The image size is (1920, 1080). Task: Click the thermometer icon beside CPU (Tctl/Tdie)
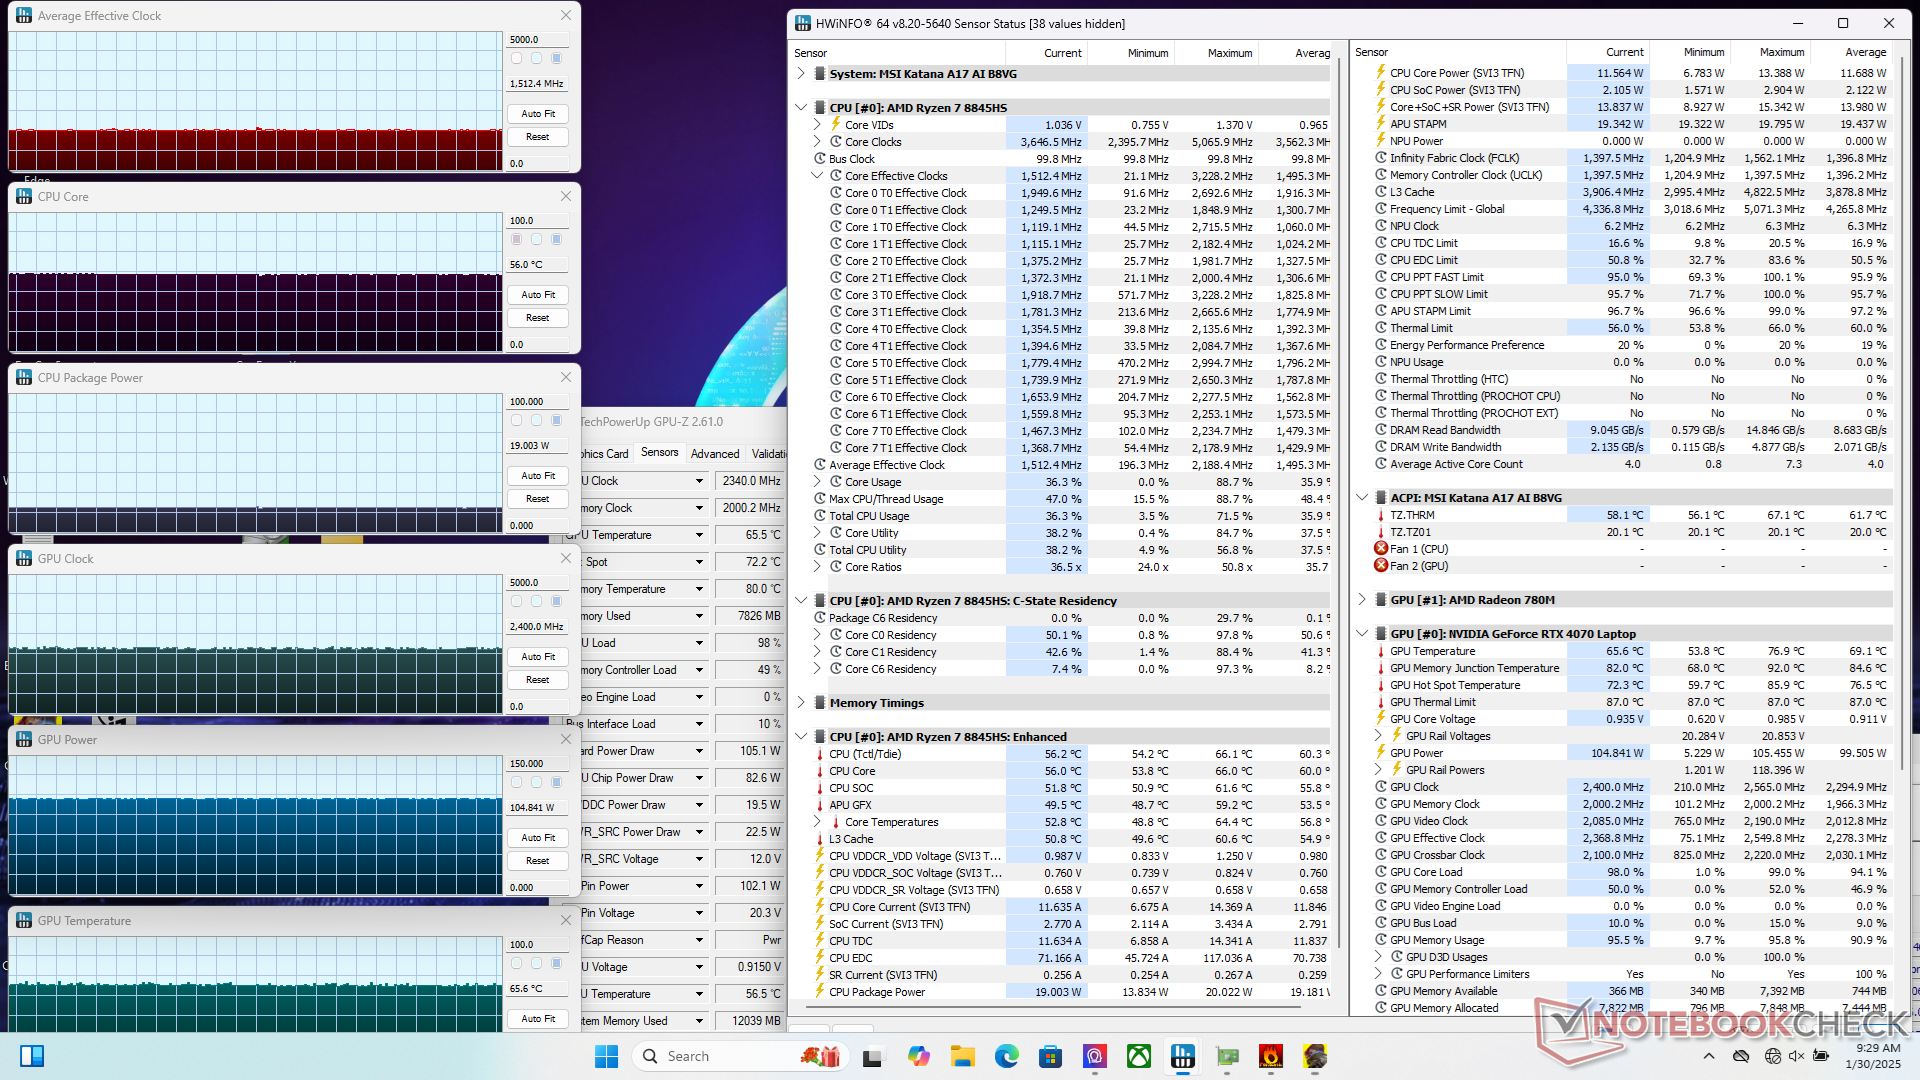tap(820, 754)
